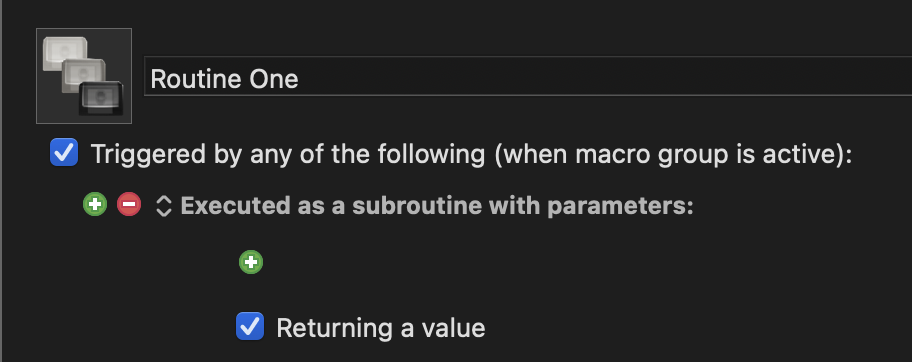
Task: Remove the subroutine trigger with red minus
Action: pos(129,205)
